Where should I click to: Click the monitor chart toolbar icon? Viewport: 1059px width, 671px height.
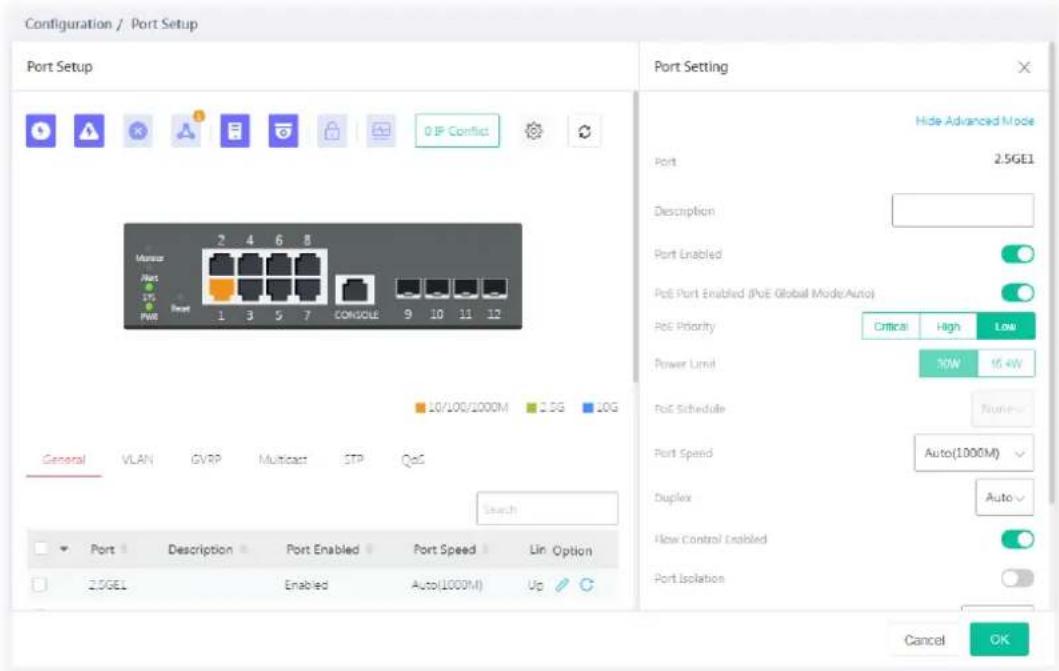point(381,131)
